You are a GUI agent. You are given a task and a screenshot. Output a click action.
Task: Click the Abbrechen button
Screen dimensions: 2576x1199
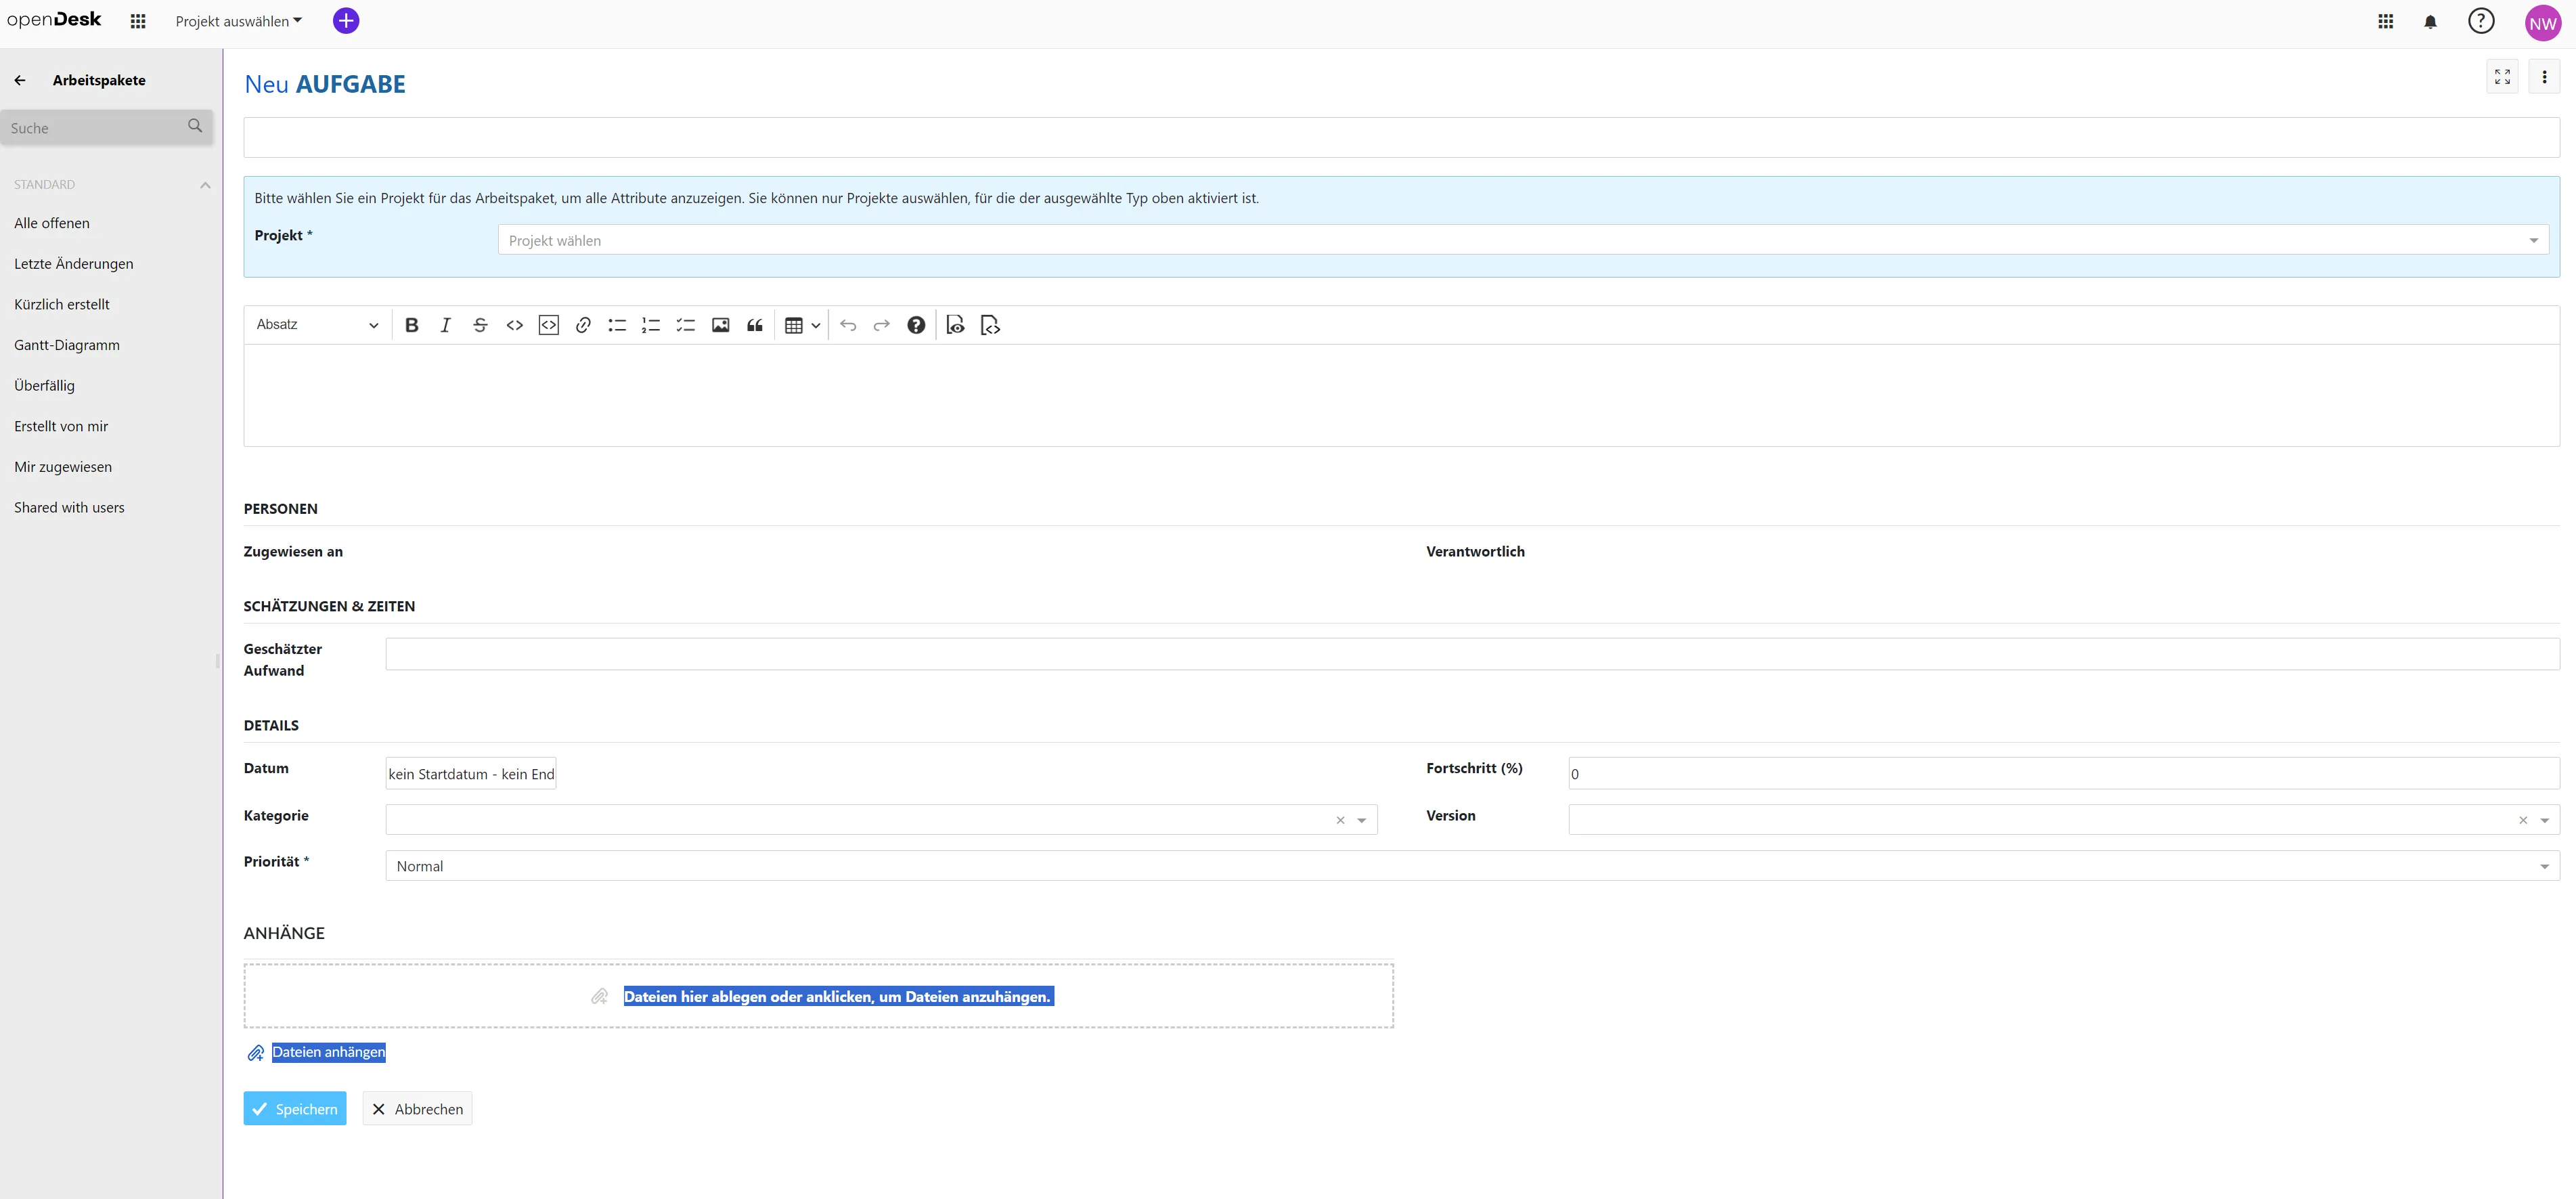[x=417, y=1109]
